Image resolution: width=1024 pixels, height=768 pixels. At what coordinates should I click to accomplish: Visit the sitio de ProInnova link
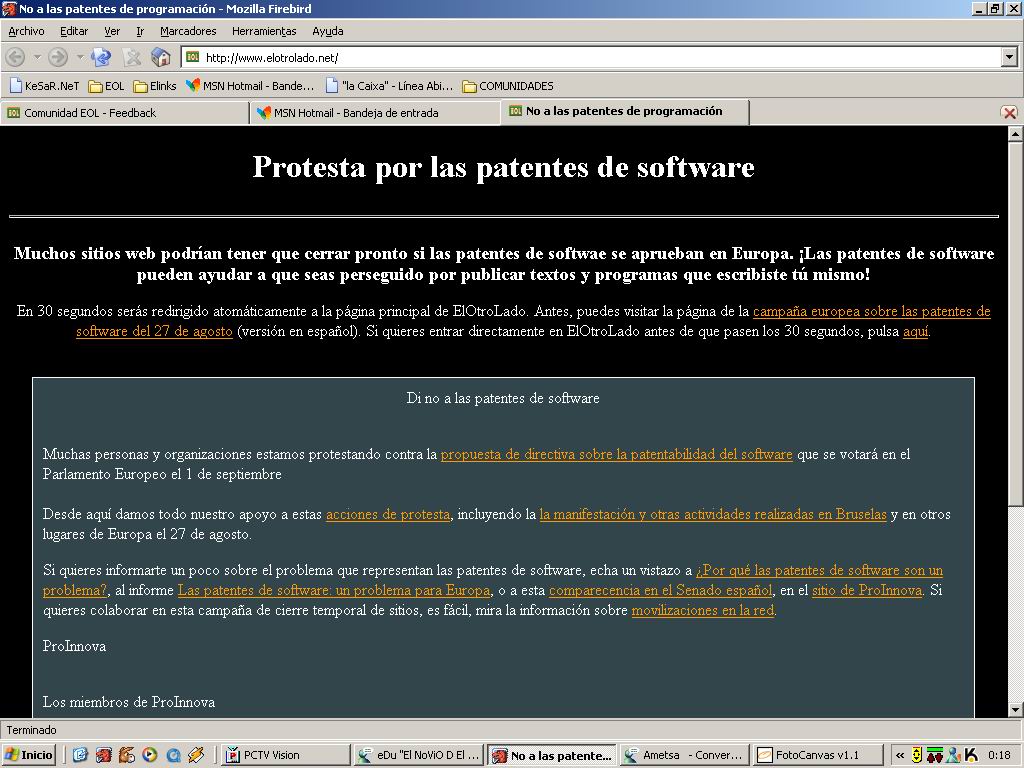[867, 590]
